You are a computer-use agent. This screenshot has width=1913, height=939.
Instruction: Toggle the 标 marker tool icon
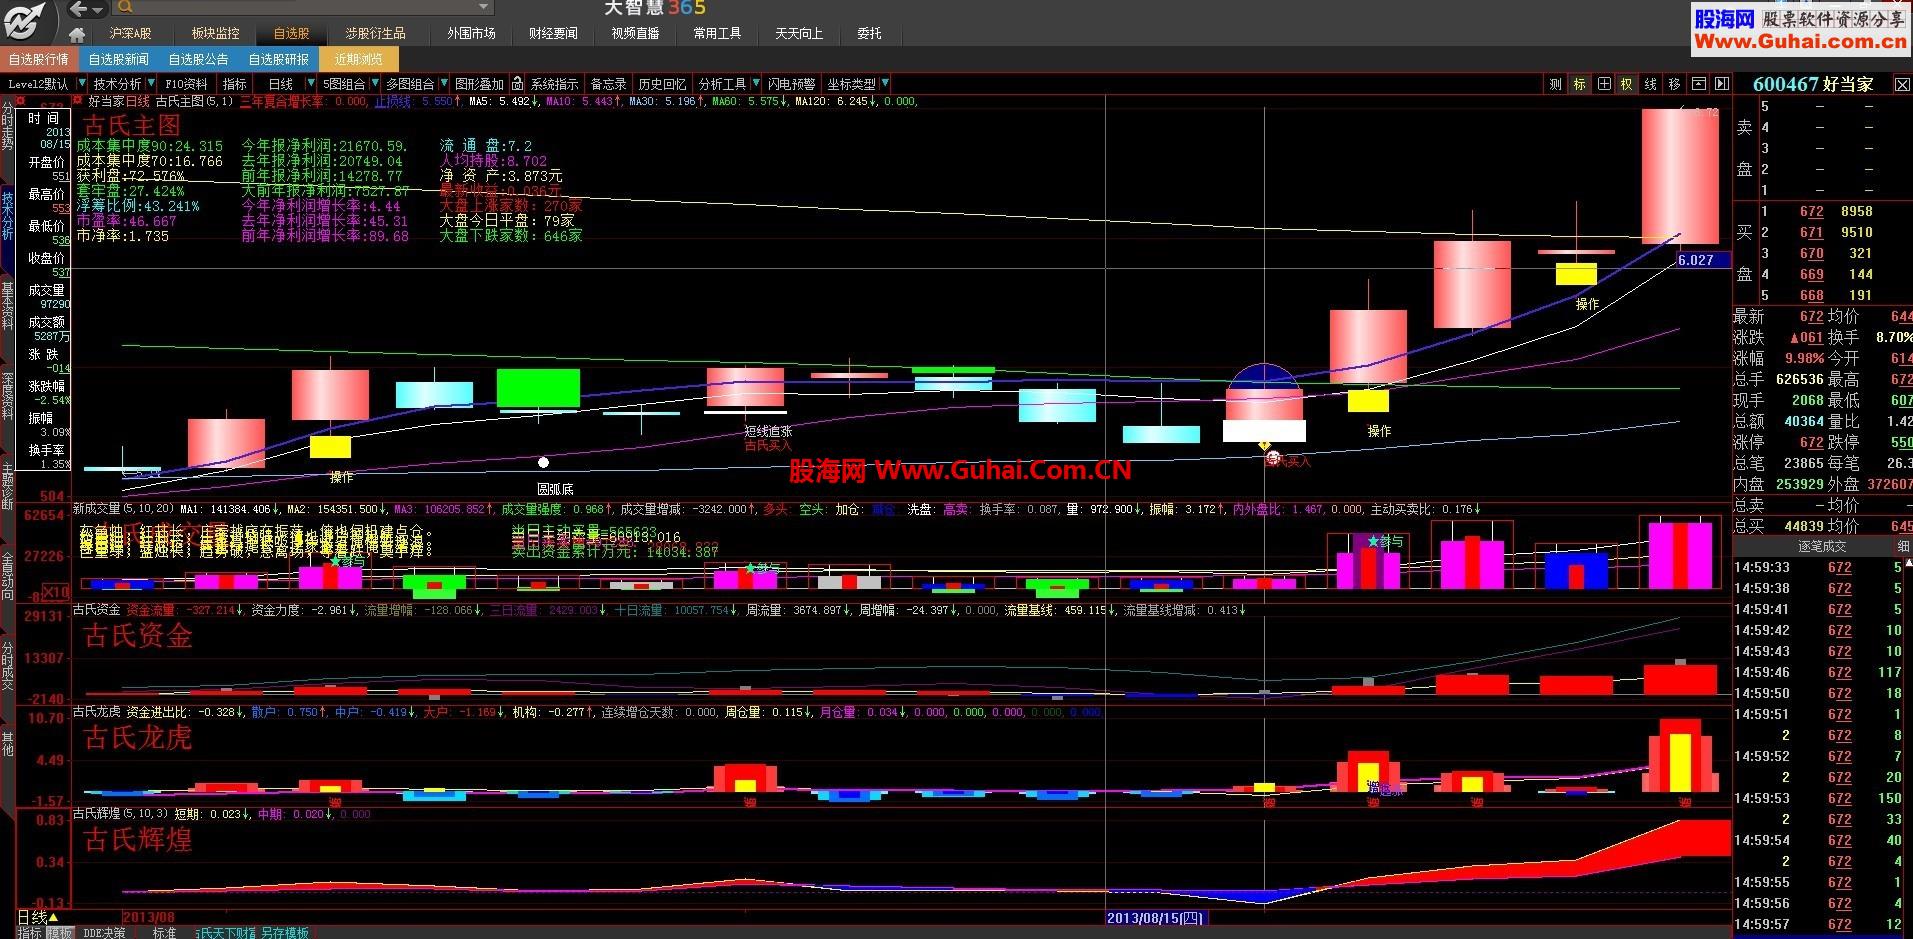[1579, 84]
